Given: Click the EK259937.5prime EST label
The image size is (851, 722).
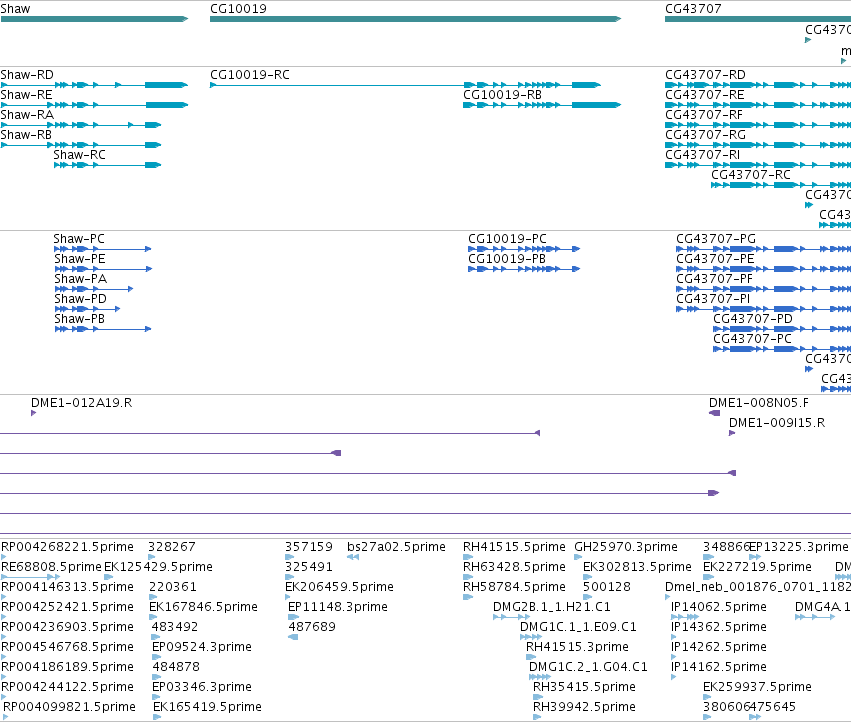Looking at the screenshot, I should coord(757,687).
